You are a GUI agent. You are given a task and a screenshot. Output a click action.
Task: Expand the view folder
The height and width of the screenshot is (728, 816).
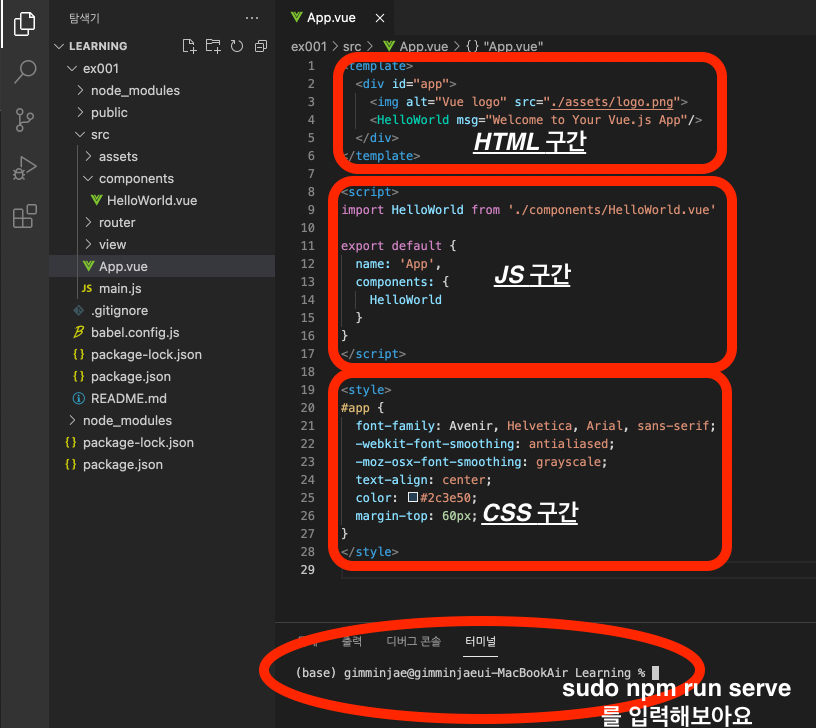(112, 245)
